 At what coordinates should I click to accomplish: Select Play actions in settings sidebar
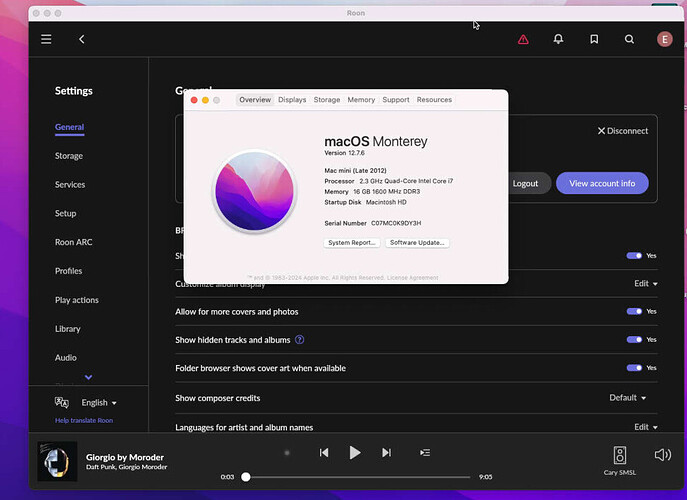click(x=77, y=300)
